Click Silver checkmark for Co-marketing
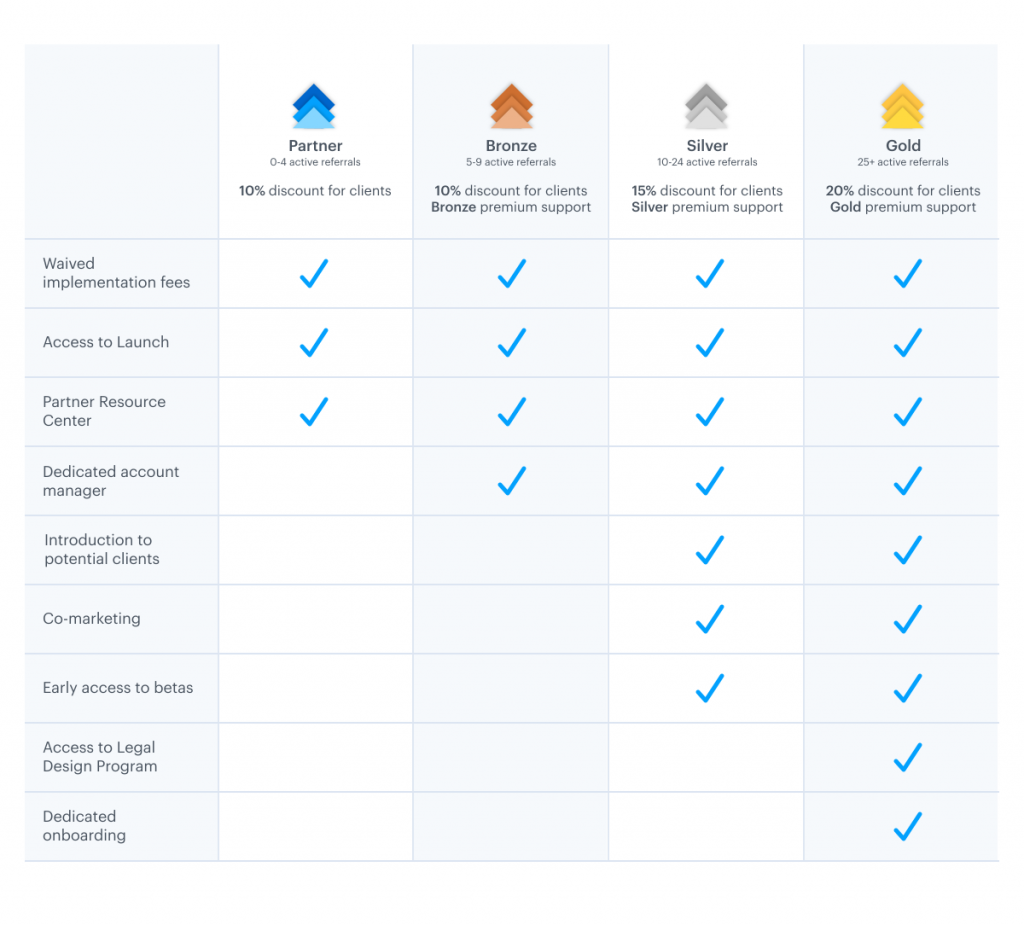The width and height of the screenshot is (1024, 925). [709, 619]
